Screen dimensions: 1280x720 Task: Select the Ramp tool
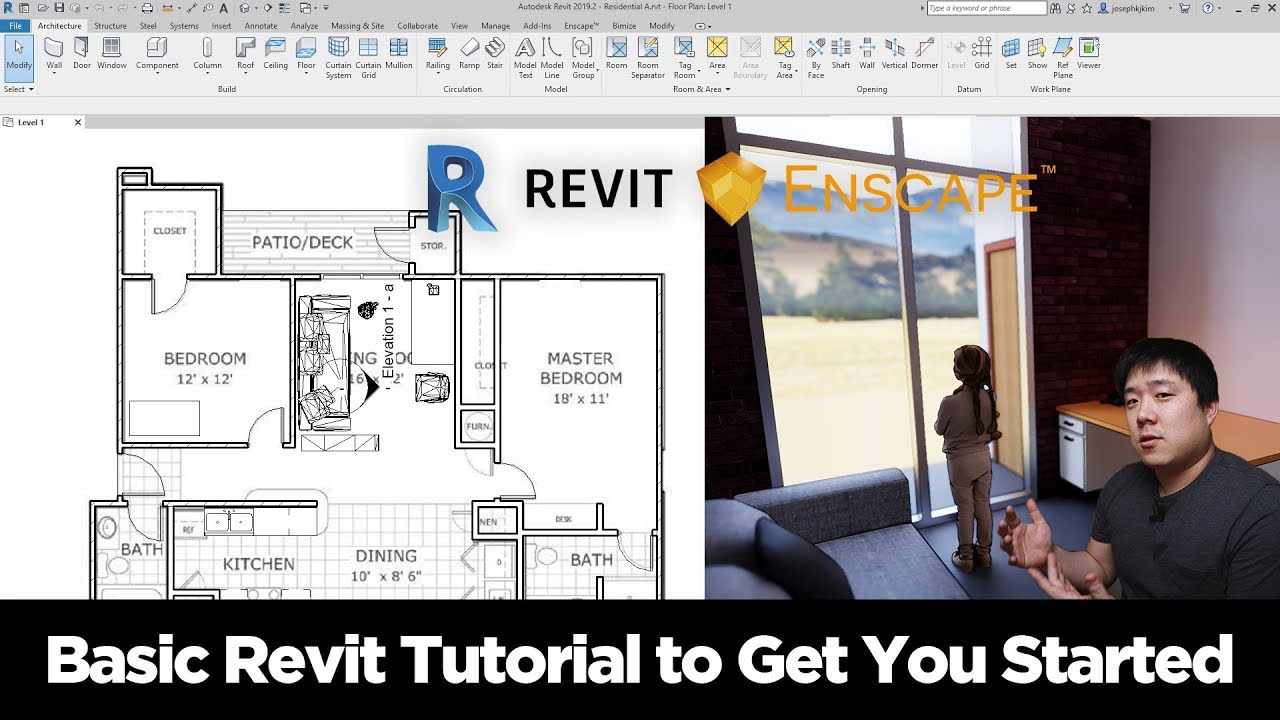(x=469, y=55)
